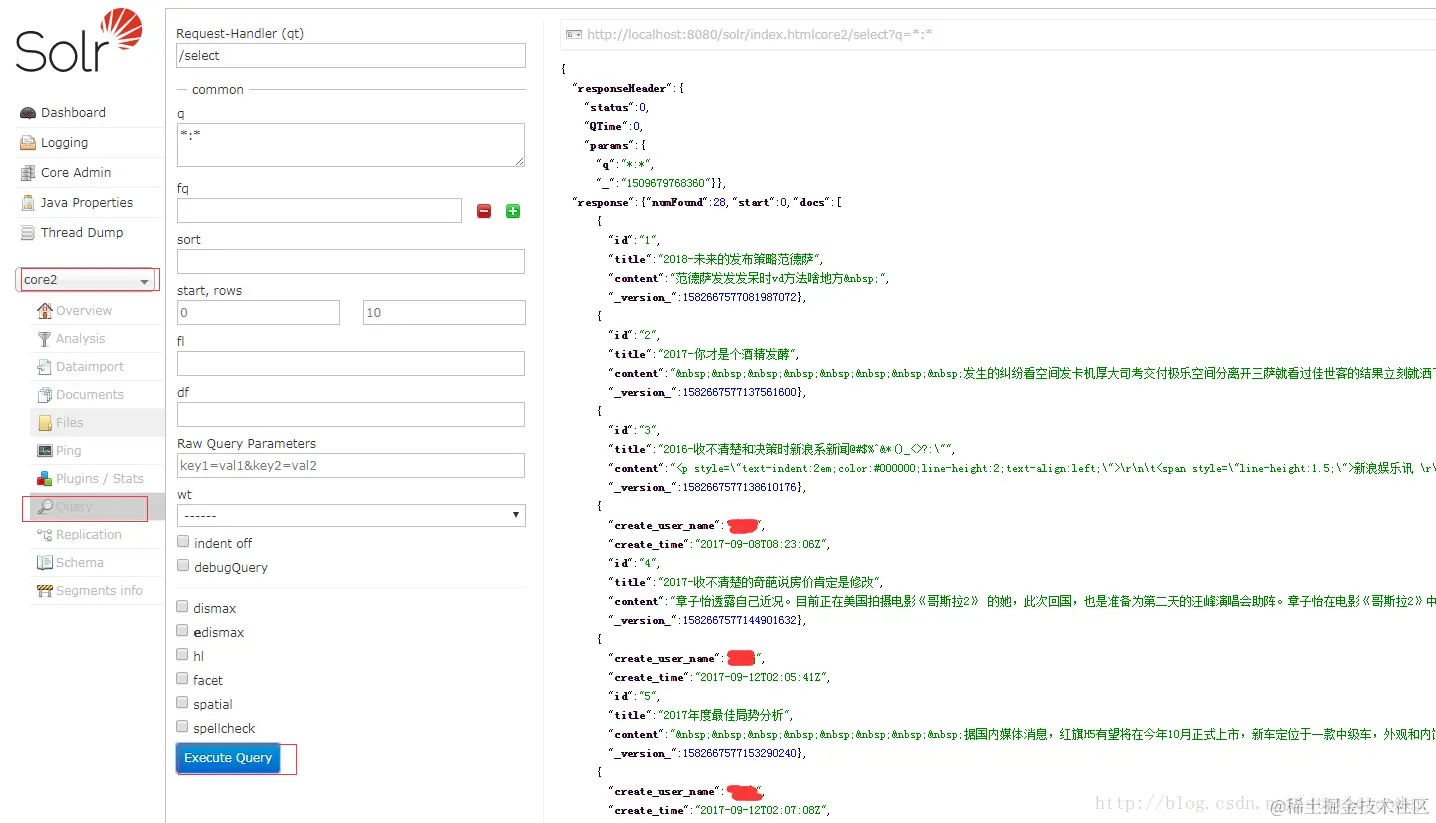
Task: Select the numFound value 28 text
Action: click(721, 202)
